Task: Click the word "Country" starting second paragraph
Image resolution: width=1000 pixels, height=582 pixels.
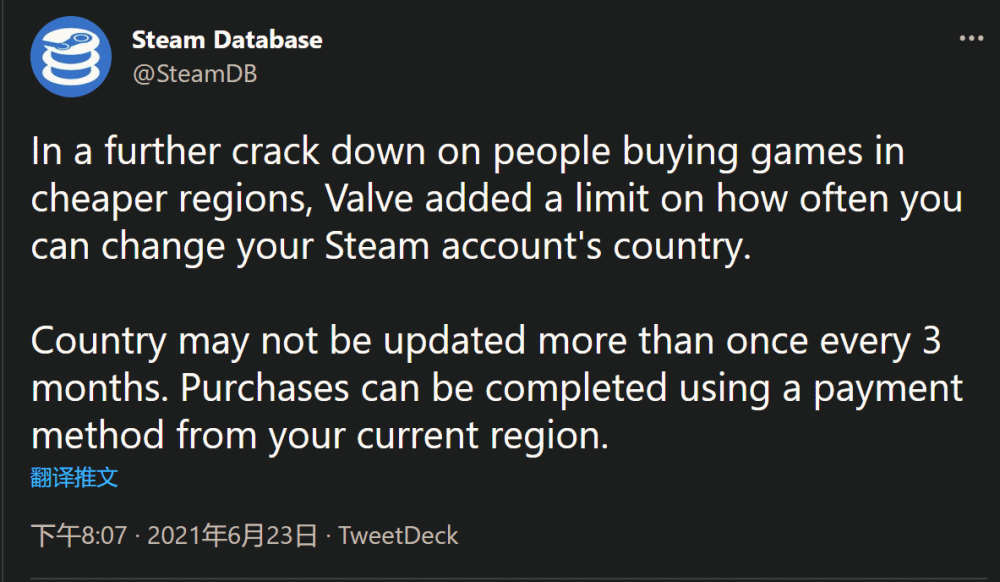Action: point(98,341)
